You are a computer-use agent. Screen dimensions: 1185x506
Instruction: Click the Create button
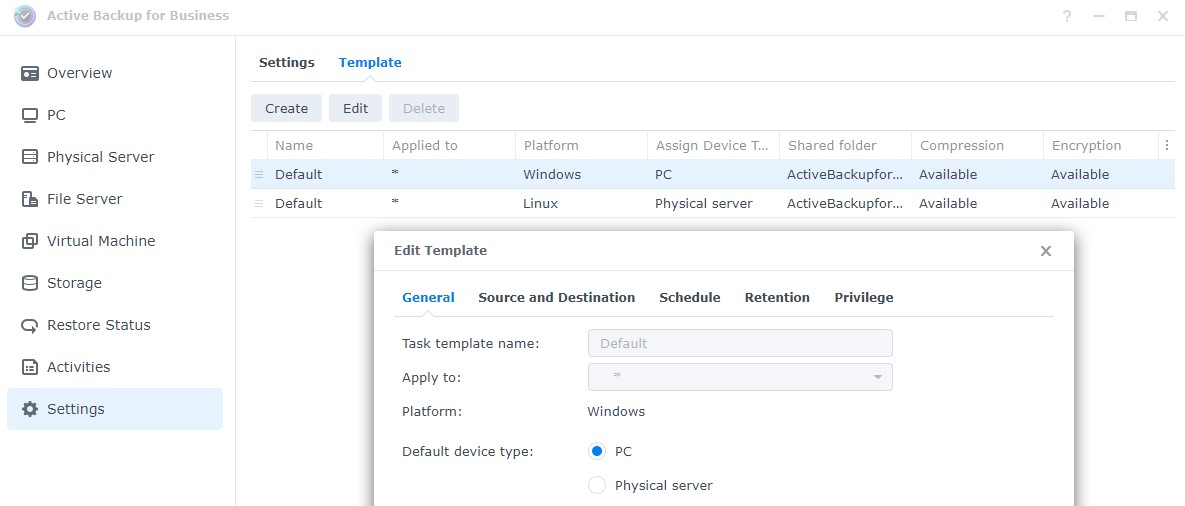click(x=286, y=108)
